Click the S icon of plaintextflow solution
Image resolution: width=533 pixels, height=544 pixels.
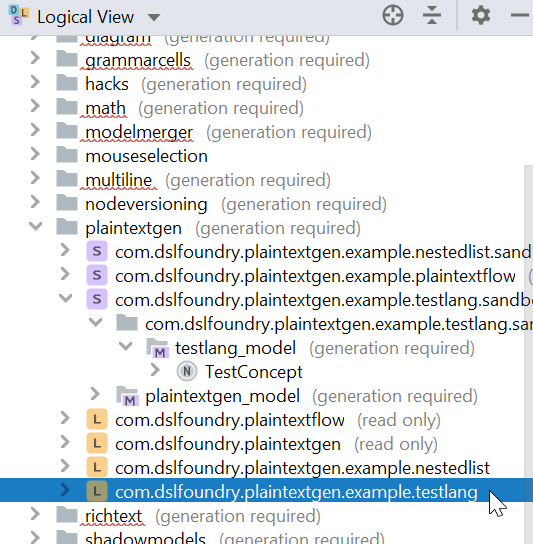(x=97, y=276)
